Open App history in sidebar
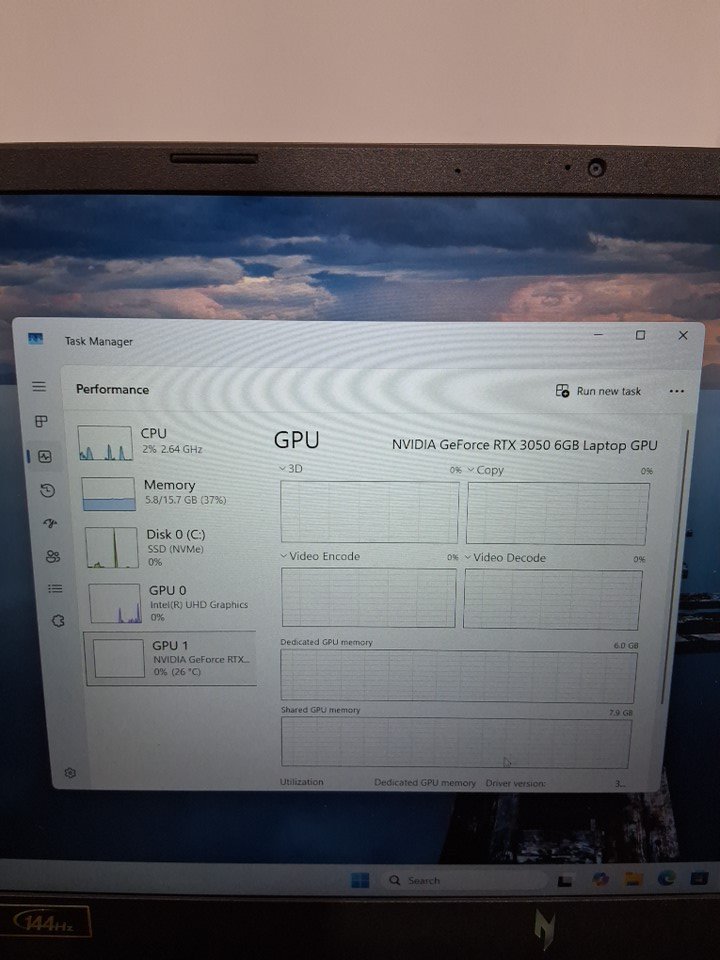The height and width of the screenshot is (960, 720). [46, 490]
